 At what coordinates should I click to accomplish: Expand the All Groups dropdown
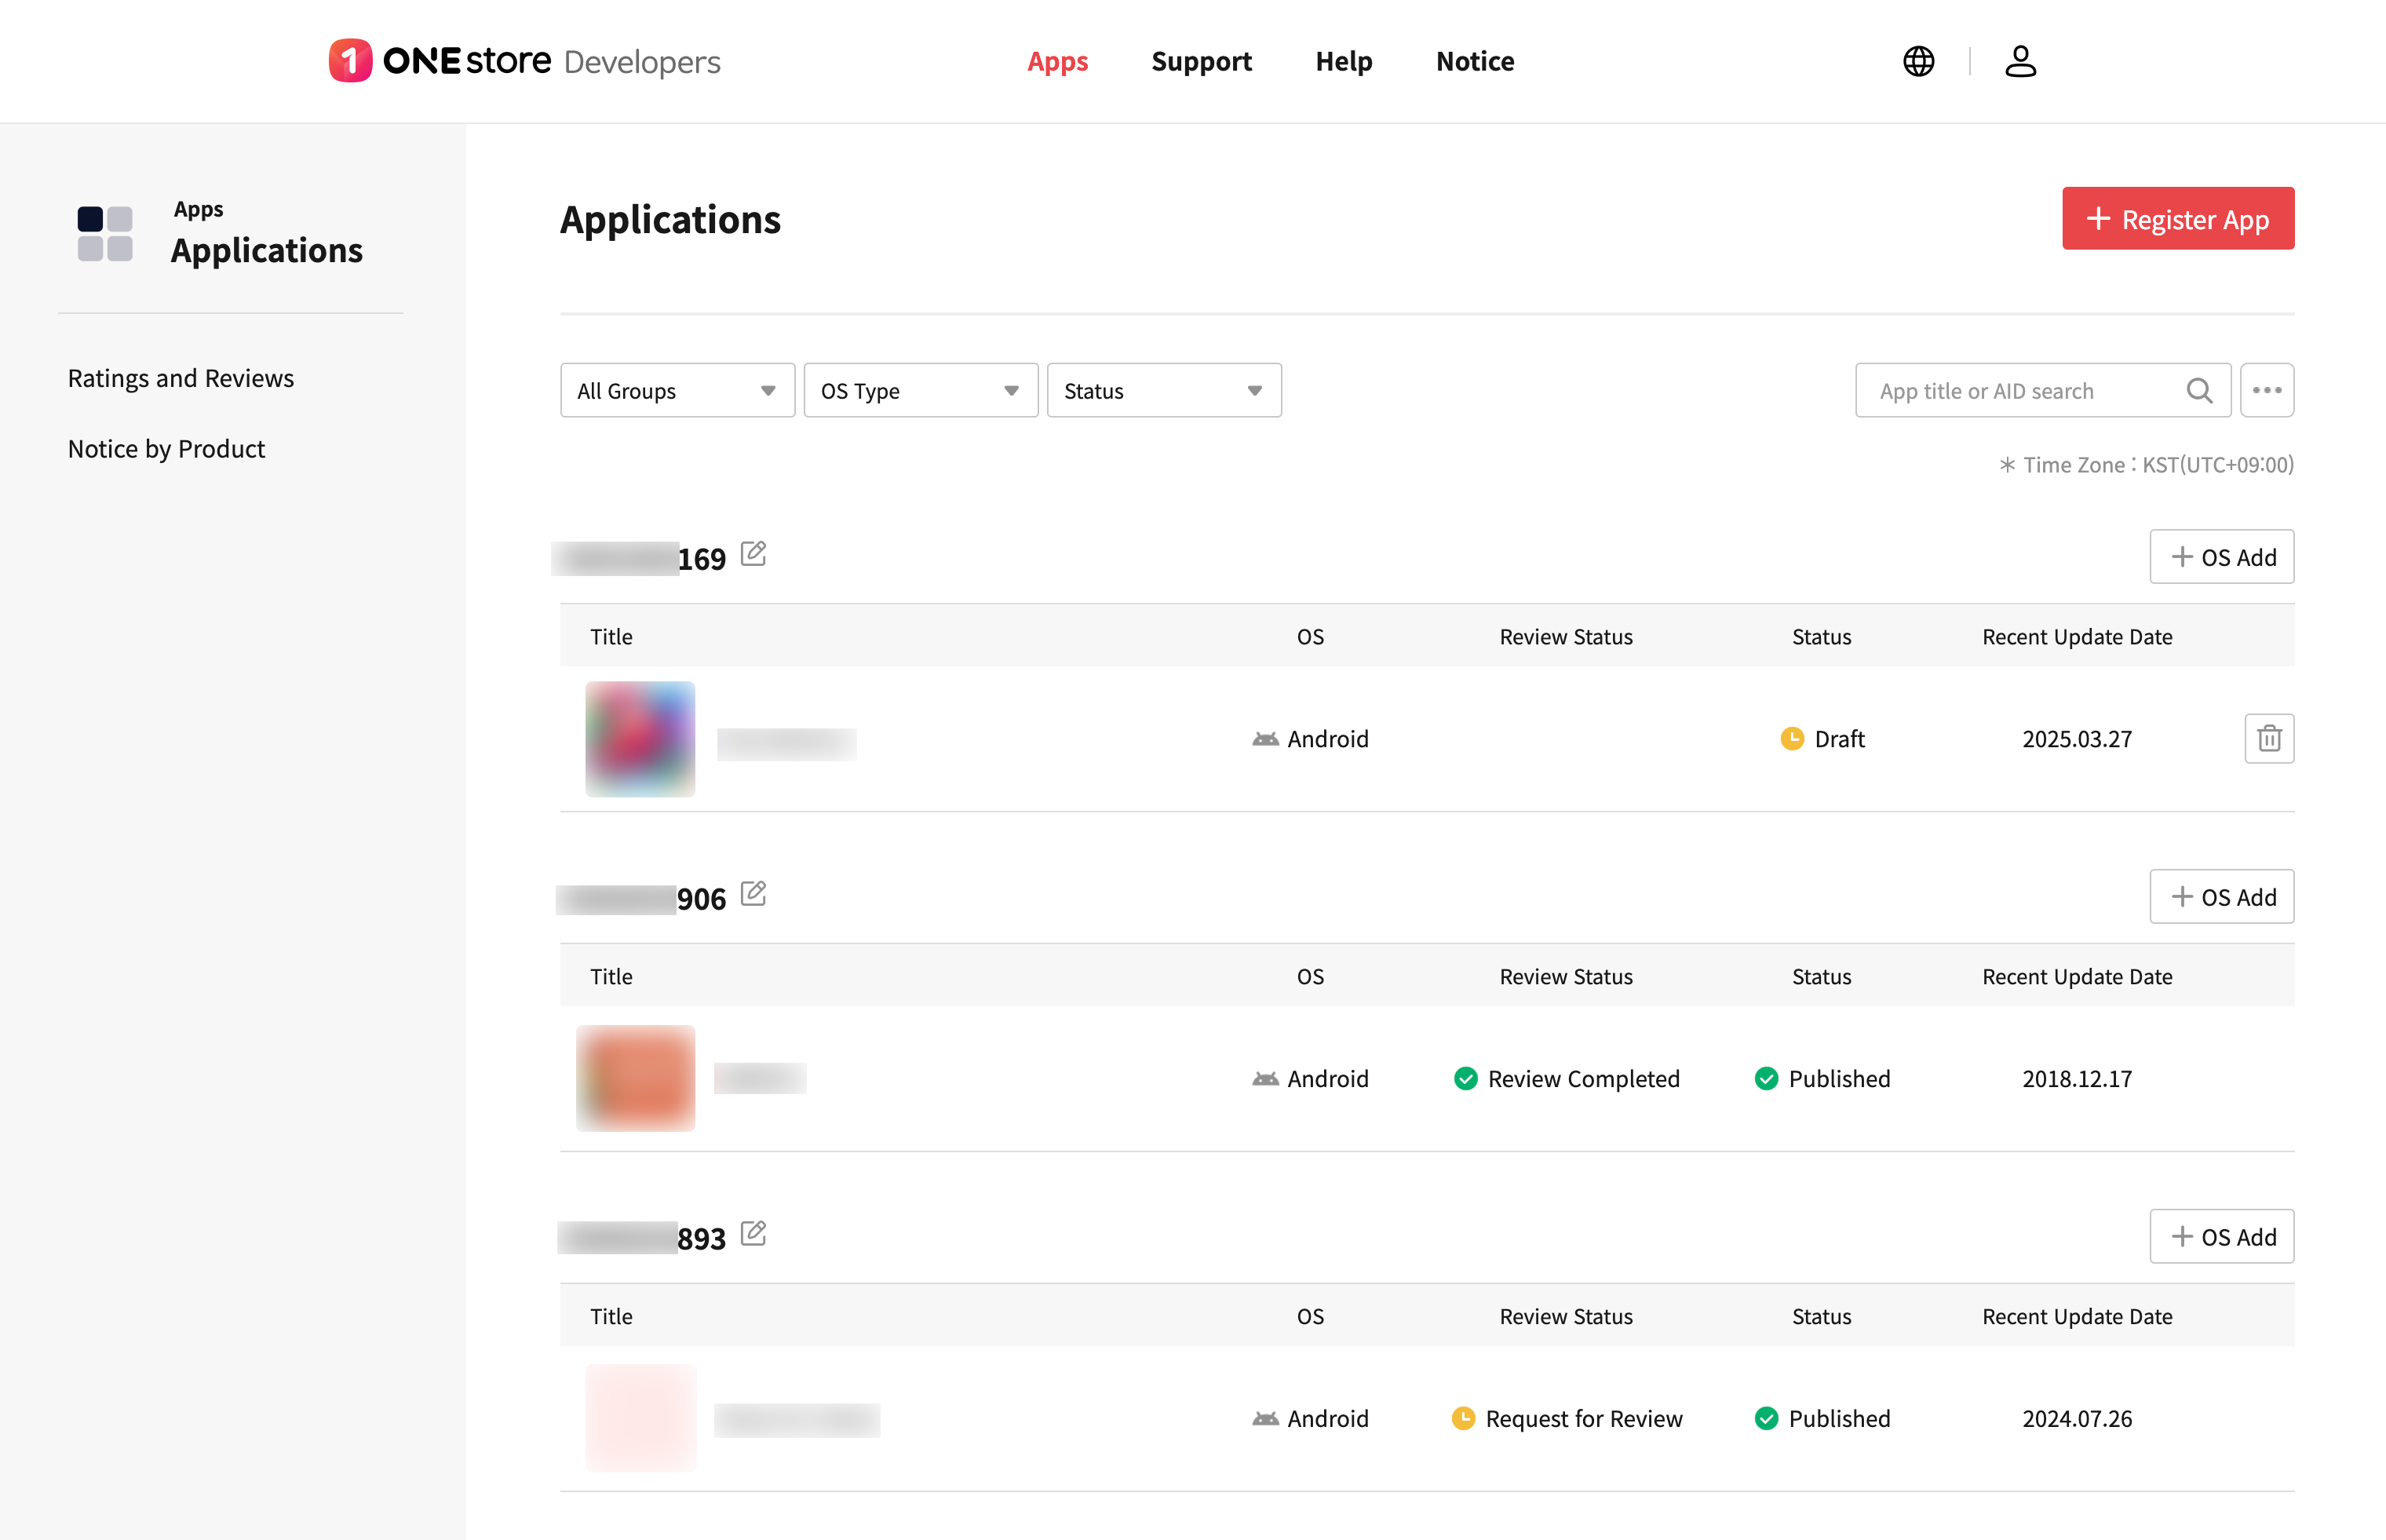677,391
